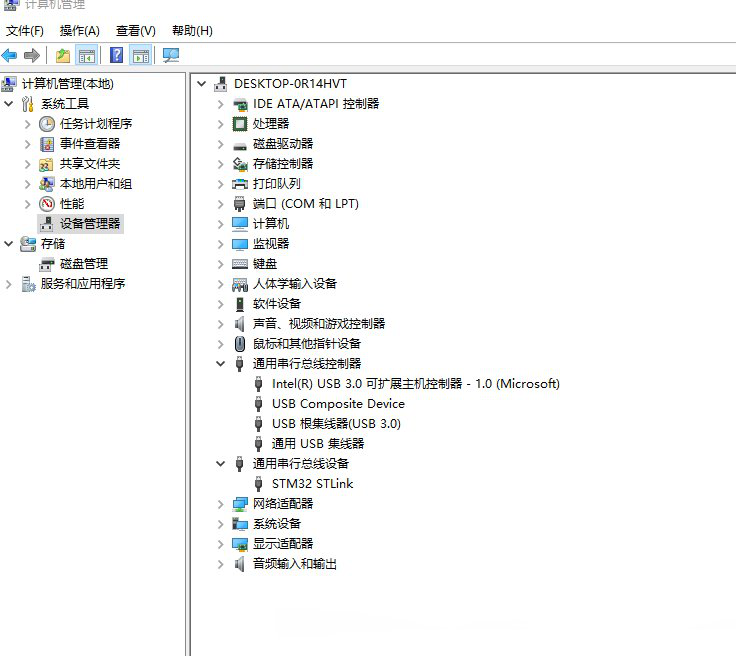The width and height of the screenshot is (736, 656).
Task: Toggle the Show/Hide Console Tree toolbar icon
Action: click(86, 55)
